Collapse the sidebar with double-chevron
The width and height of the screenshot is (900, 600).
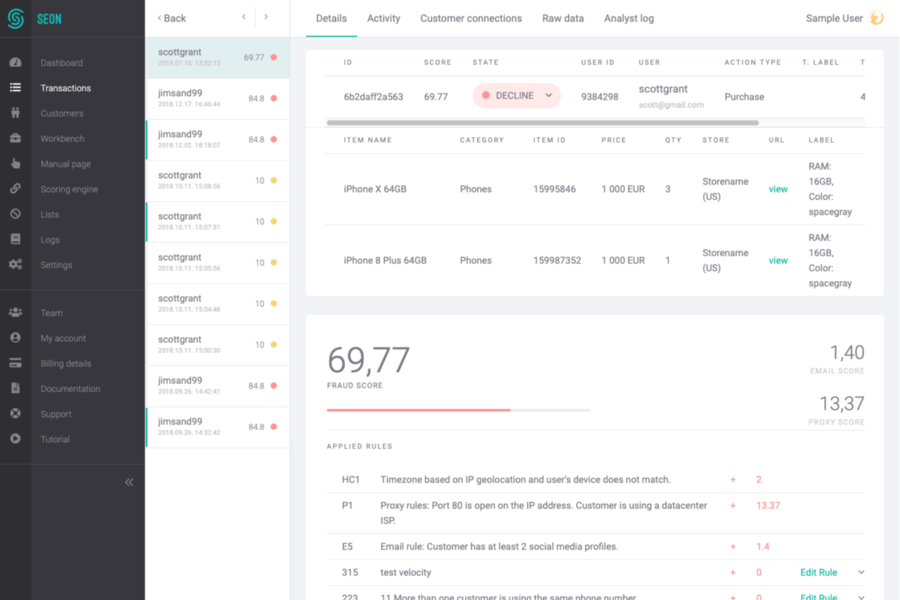pos(129,482)
